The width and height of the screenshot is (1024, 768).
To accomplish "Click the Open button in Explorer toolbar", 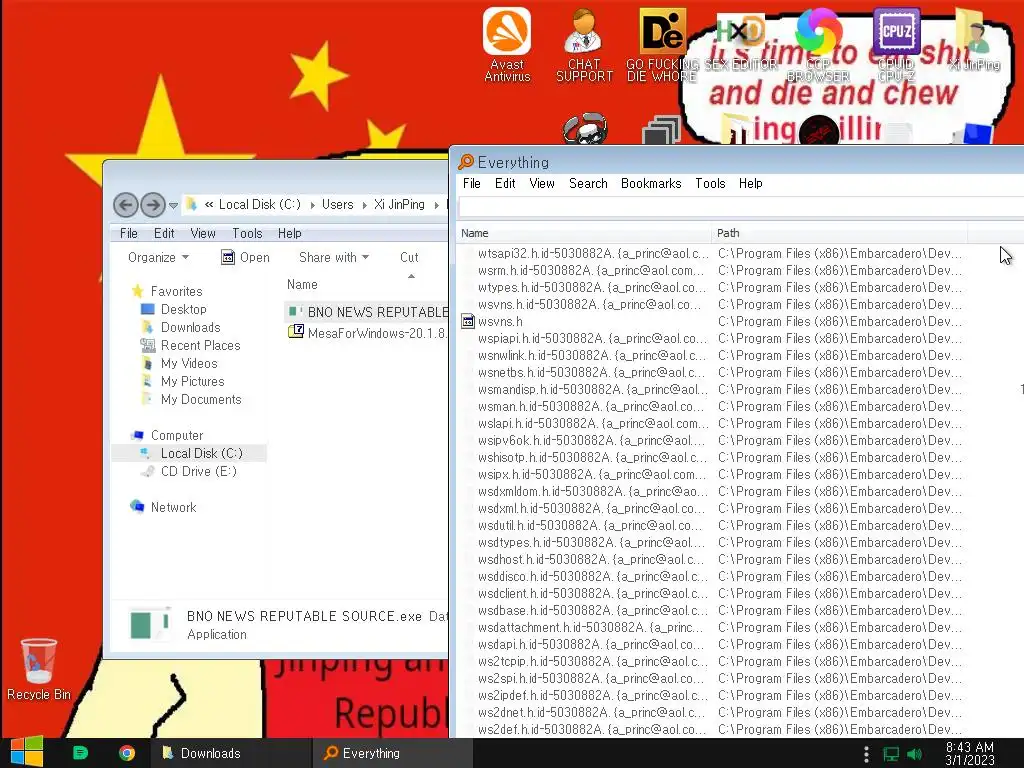I will (246, 257).
